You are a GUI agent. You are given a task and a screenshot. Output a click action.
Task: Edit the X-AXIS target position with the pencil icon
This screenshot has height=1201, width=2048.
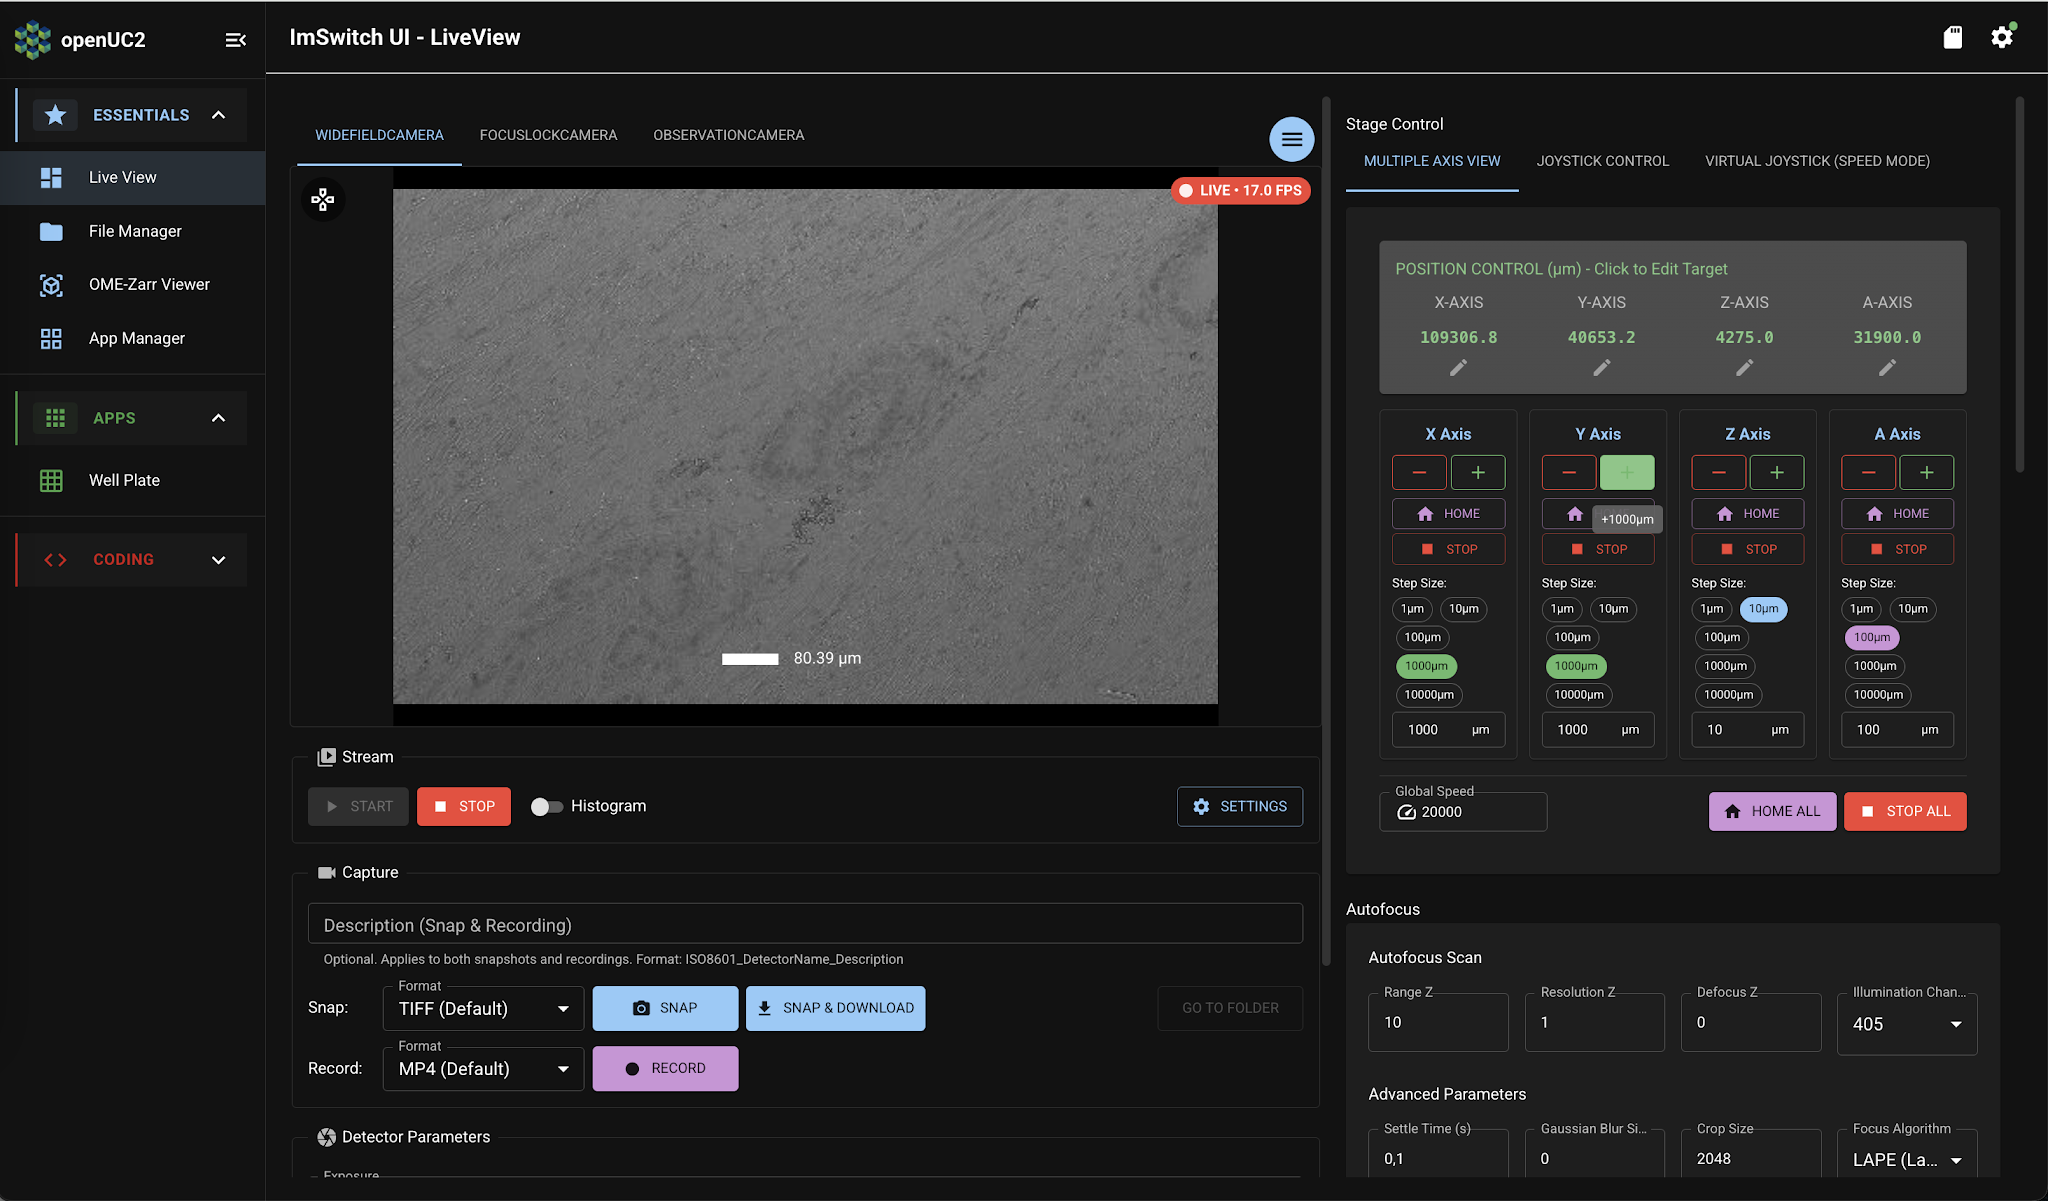click(x=1458, y=368)
